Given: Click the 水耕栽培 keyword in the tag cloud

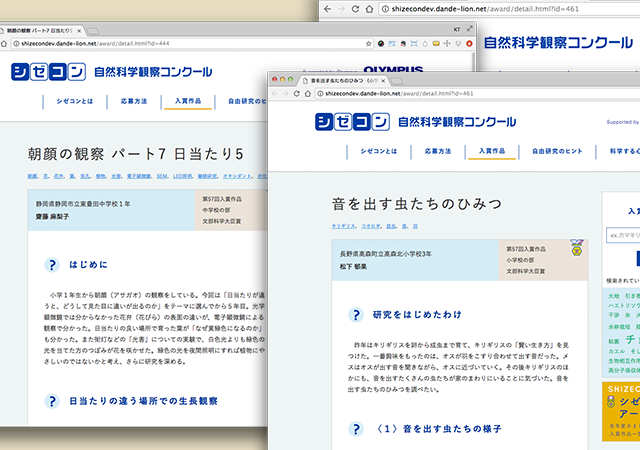Looking at the screenshot, I should [x=619, y=327].
